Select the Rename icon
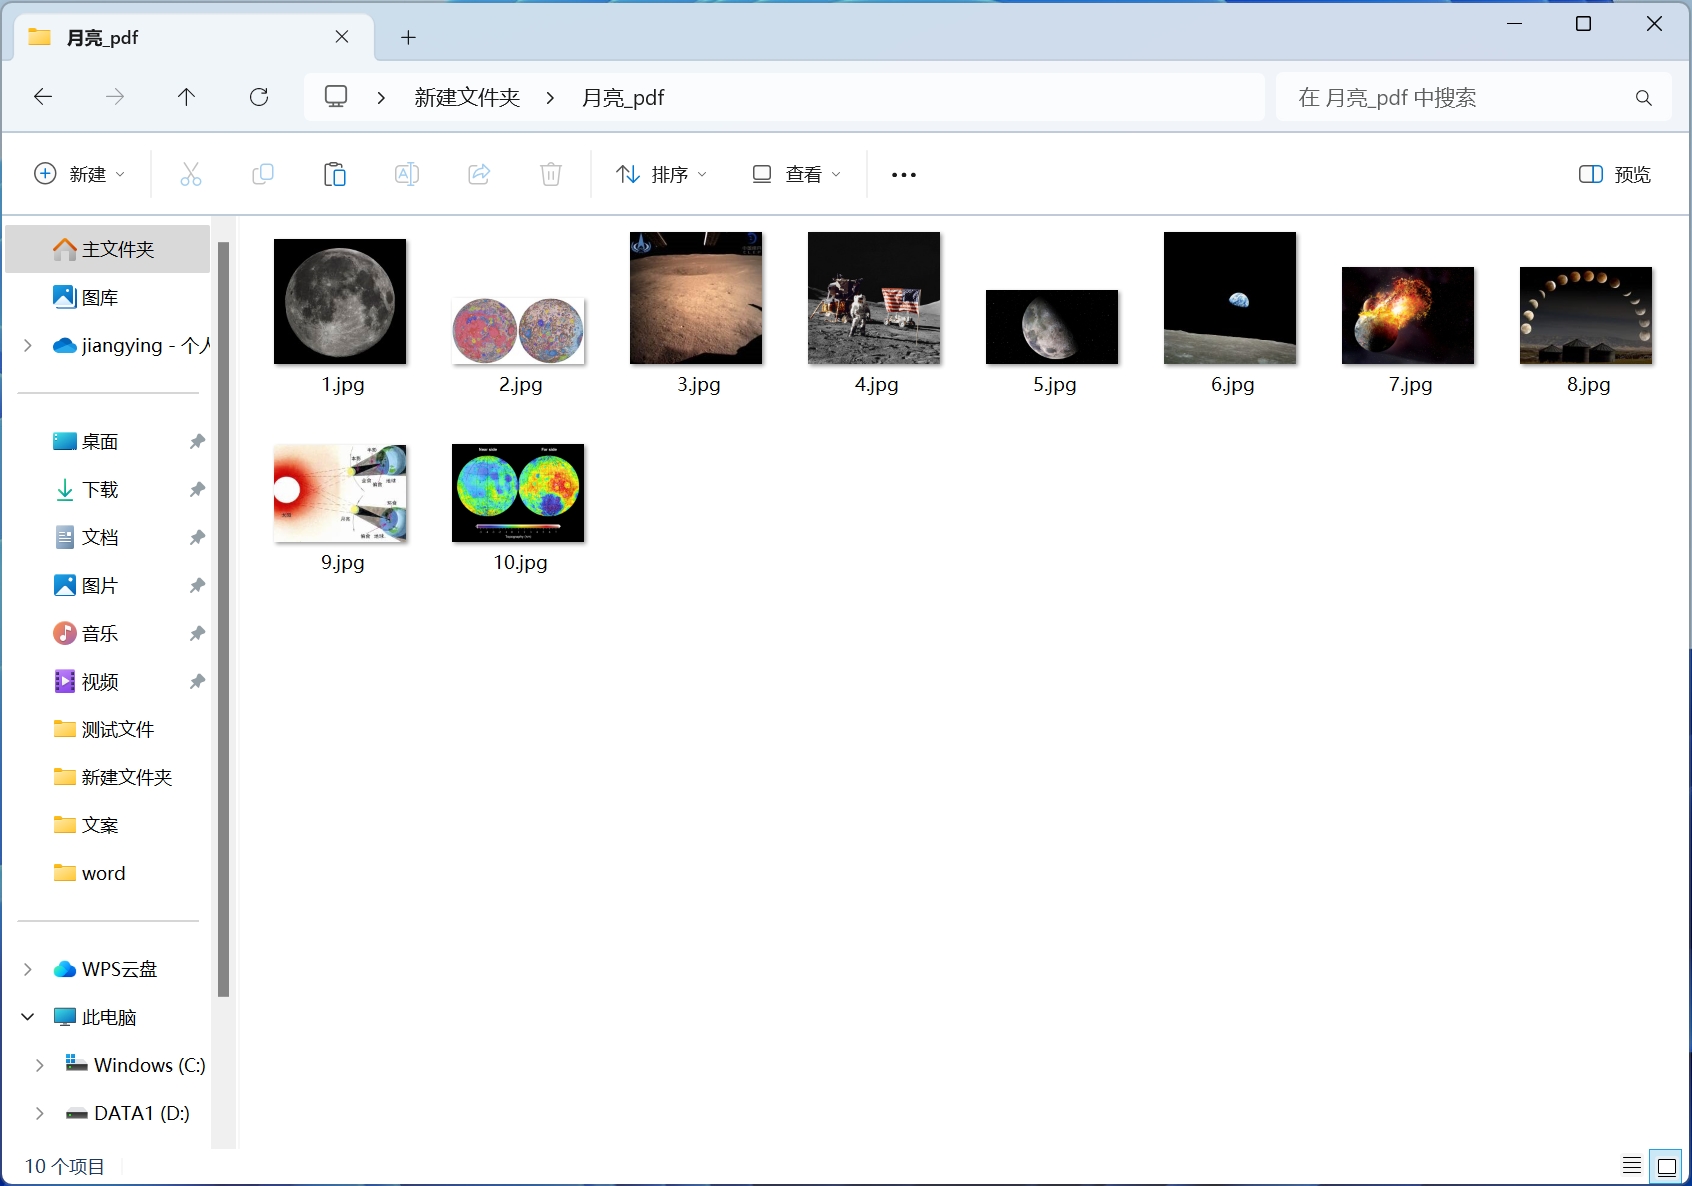1692x1186 pixels. (407, 174)
